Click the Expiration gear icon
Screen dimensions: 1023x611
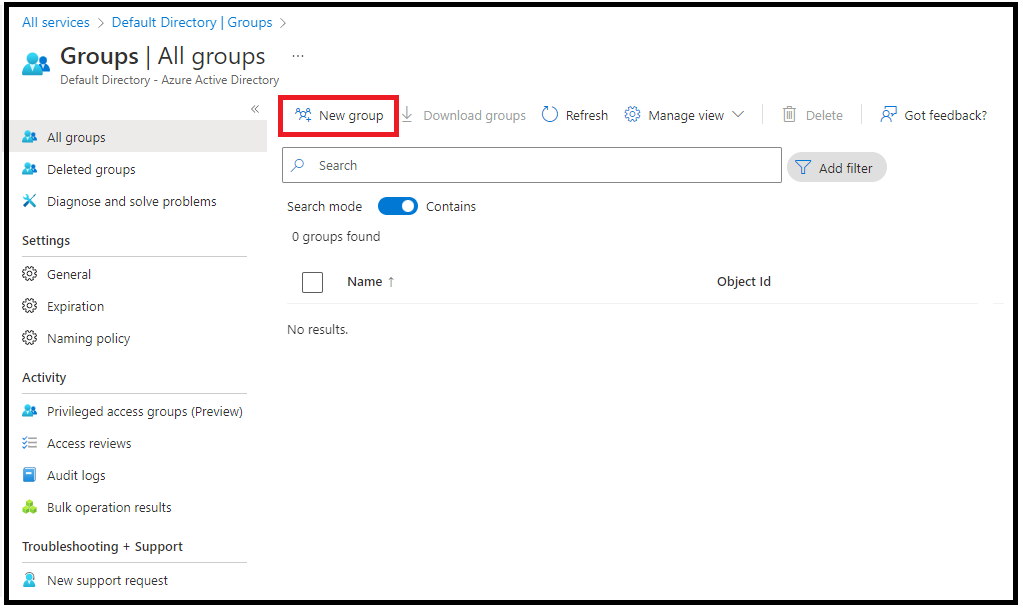click(29, 306)
